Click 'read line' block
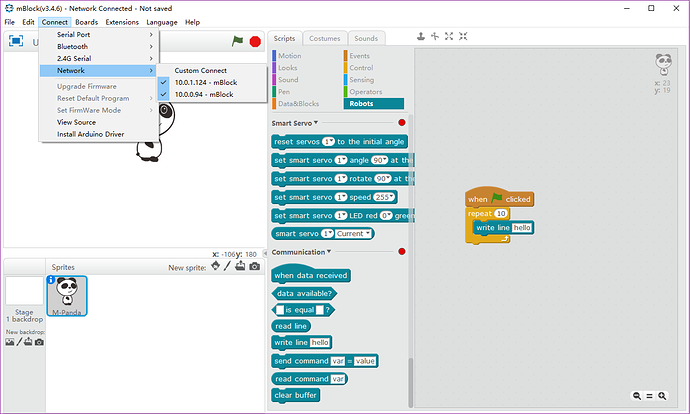The height and width of the screenshot is (414, 690). (x=291, y=326)
